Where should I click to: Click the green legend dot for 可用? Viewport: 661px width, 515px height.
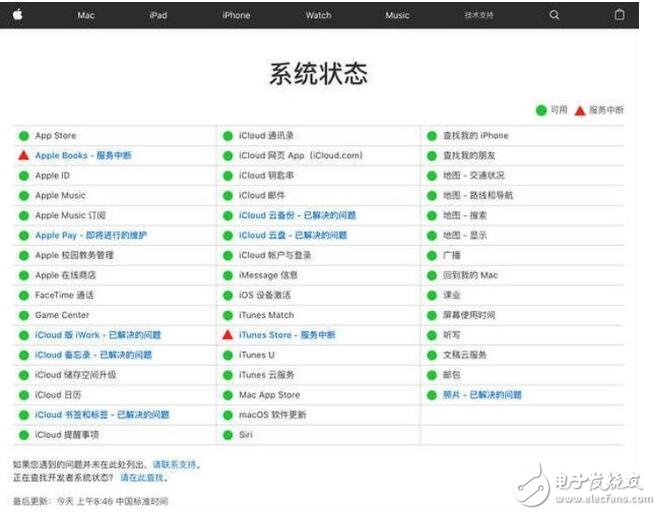coord(541,110)
